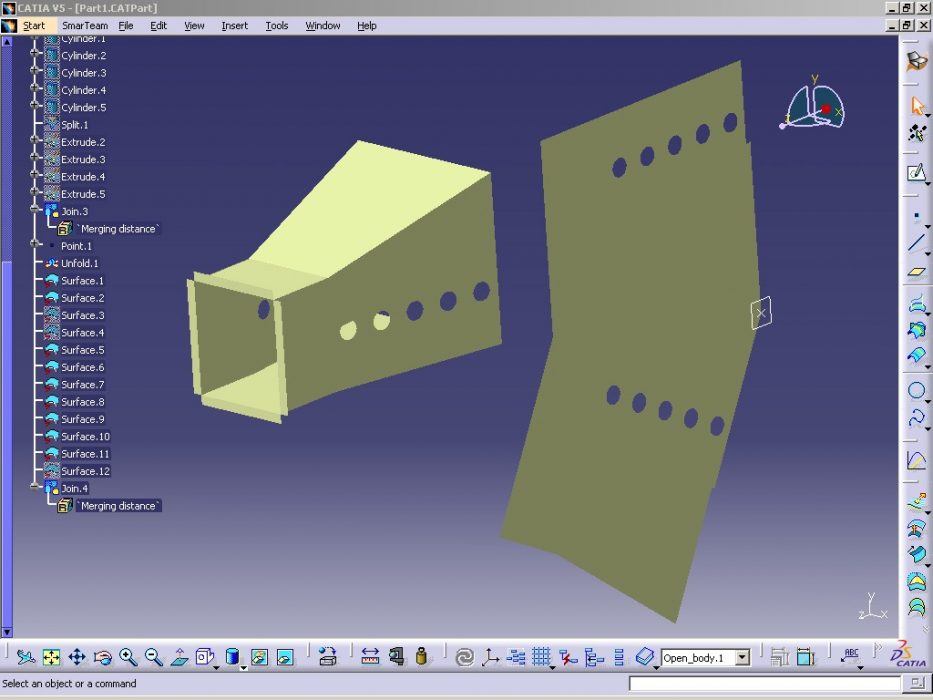This screenshot has height=700, width=933.
Task: Toggle the grid display icon
Action: click(542, 657)
